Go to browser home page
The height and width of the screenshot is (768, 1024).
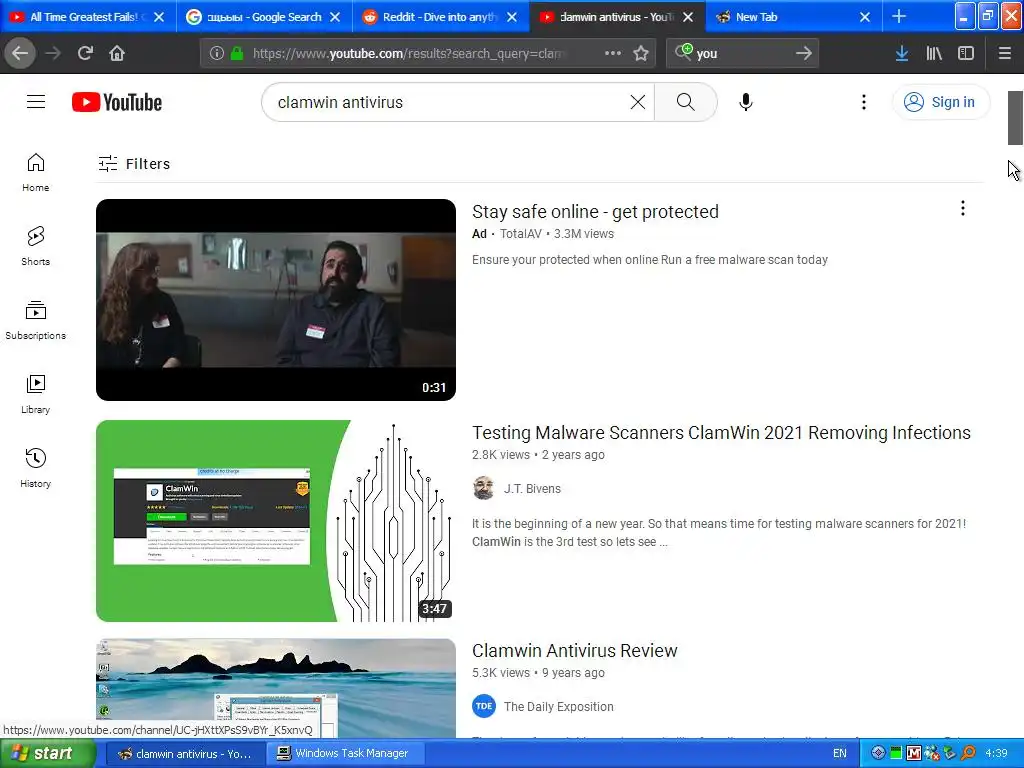coord(117,53)
